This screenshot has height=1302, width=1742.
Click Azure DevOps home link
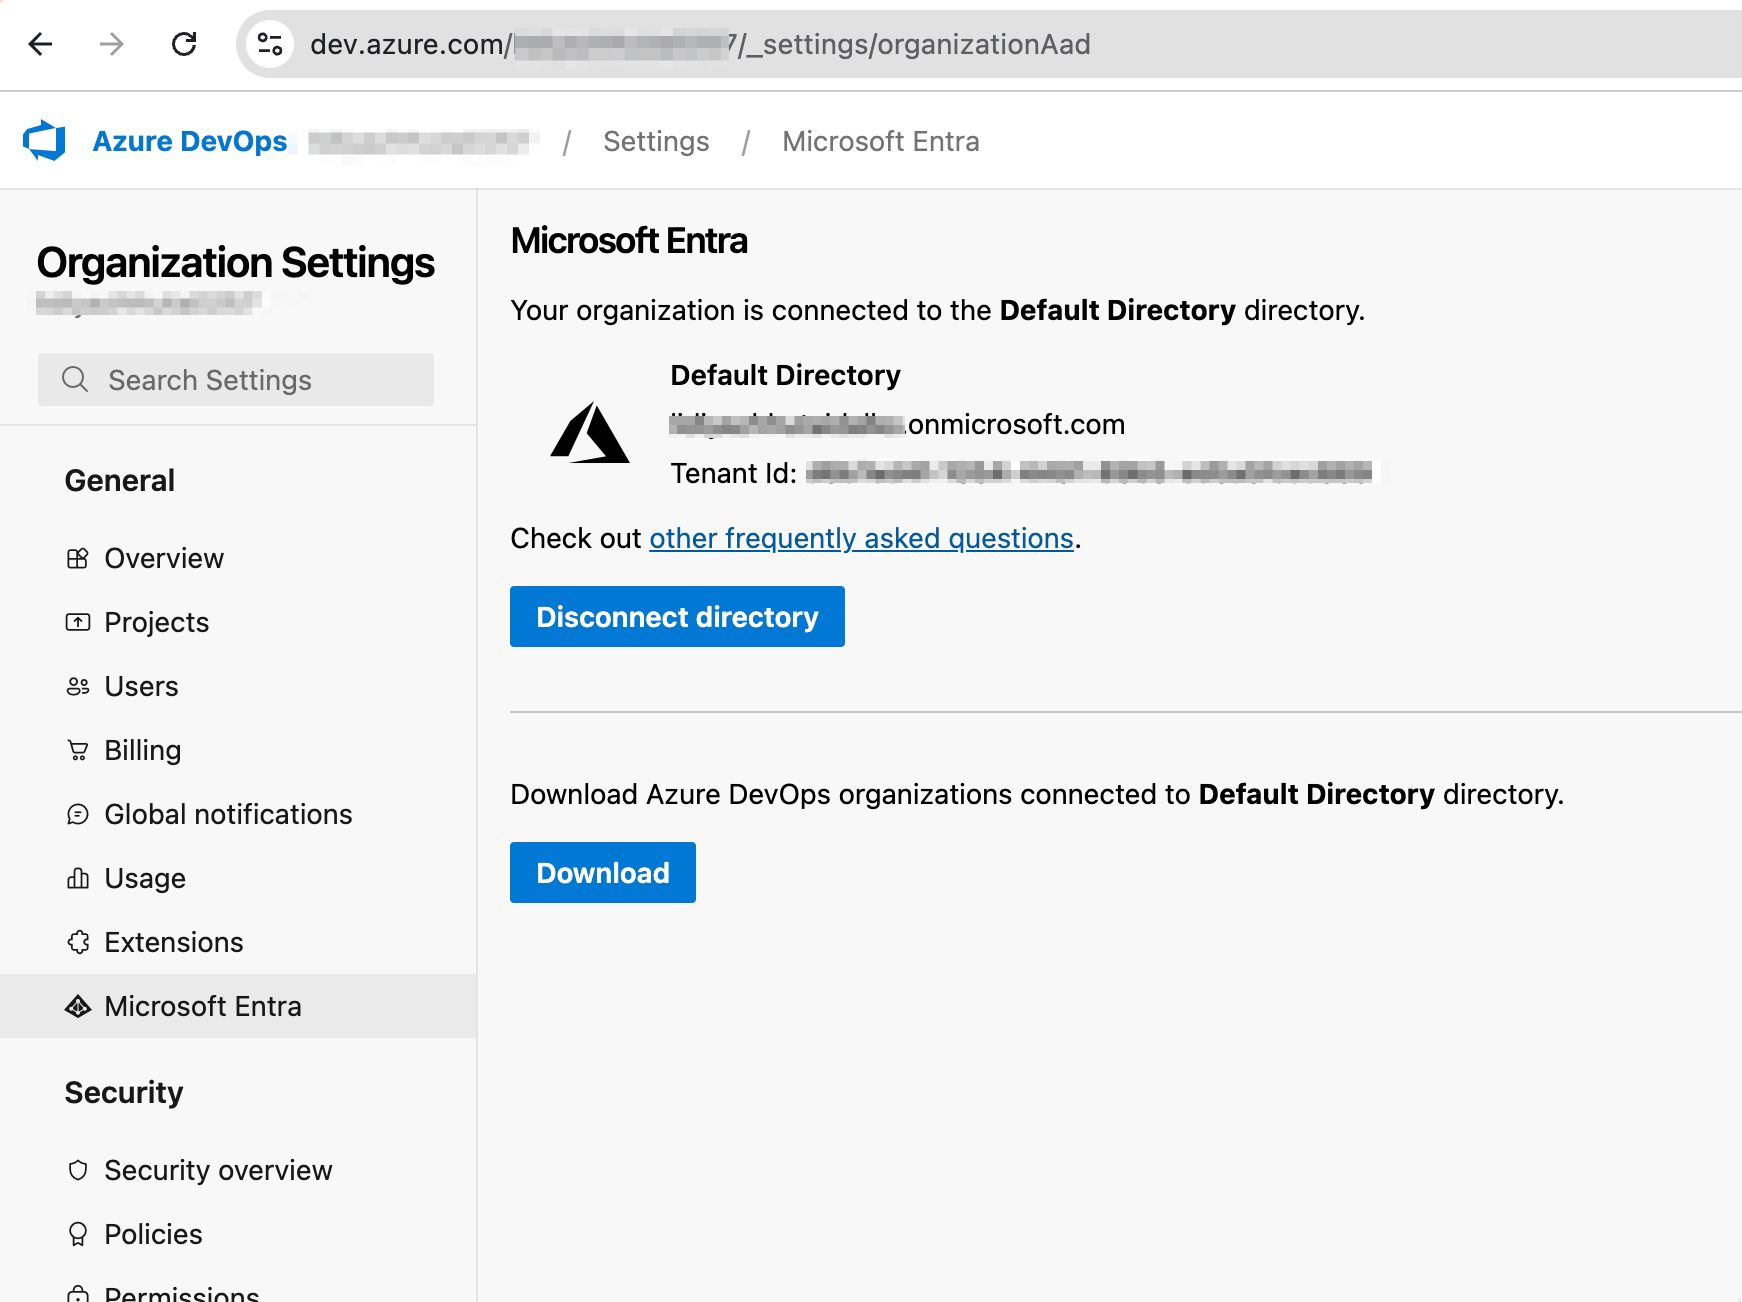click(190, 142)
